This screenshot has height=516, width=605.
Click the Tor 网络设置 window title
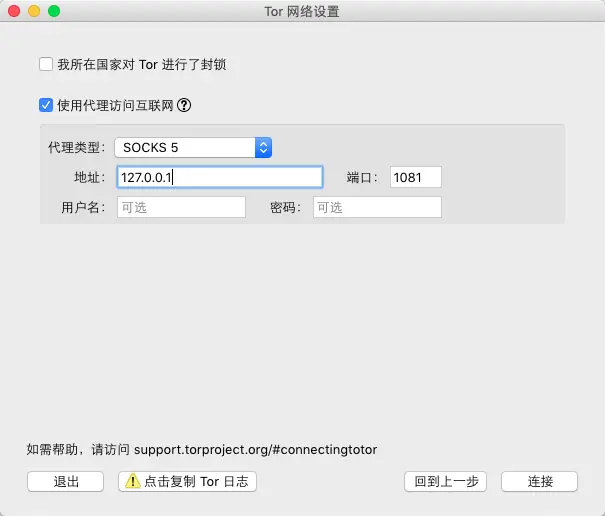tap(302, 12)
